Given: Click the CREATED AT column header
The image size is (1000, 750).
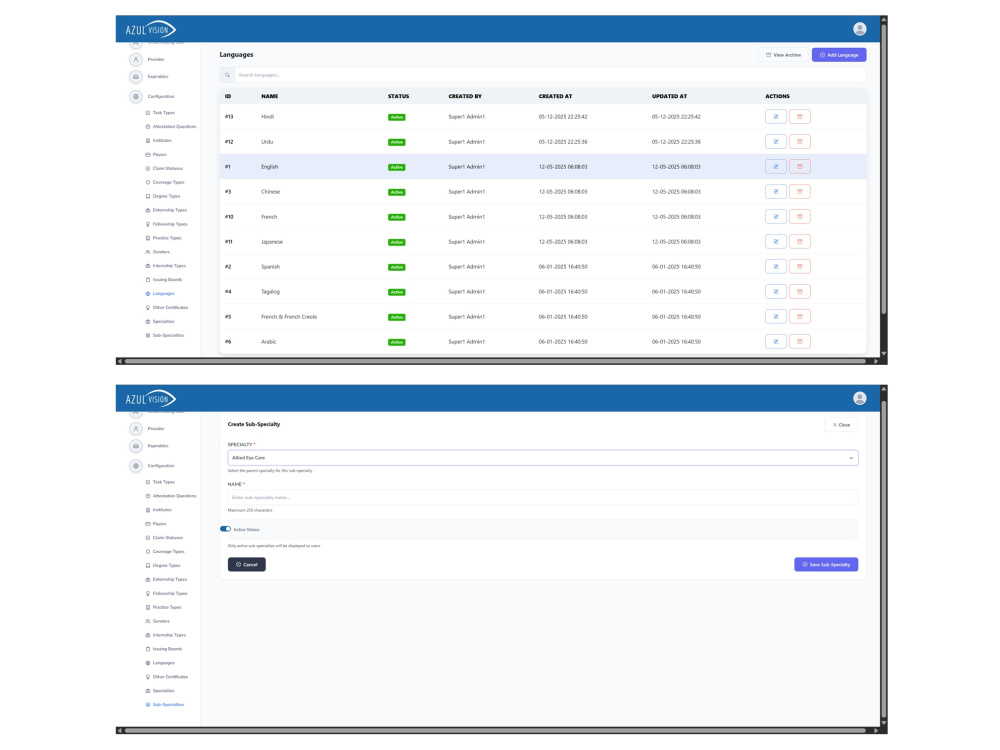Looking at the screenshot, I should (x=555, y=96).
